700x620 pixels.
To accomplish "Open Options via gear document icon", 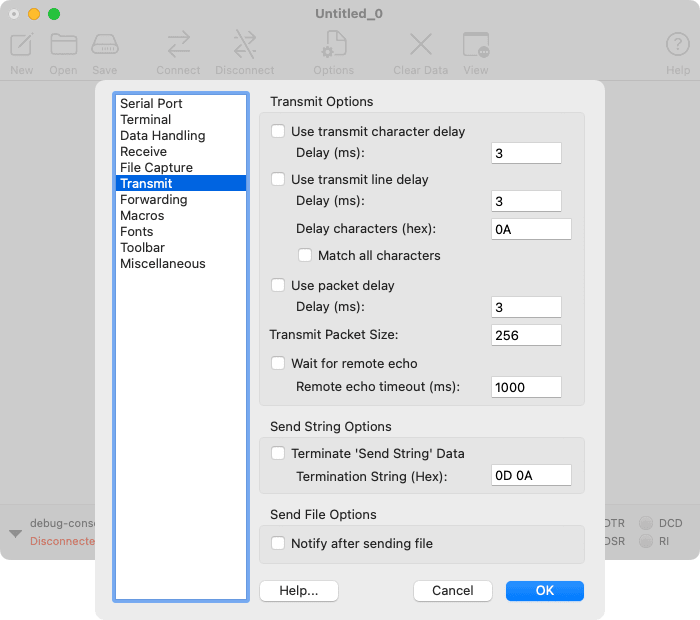I will coord(333,45).
